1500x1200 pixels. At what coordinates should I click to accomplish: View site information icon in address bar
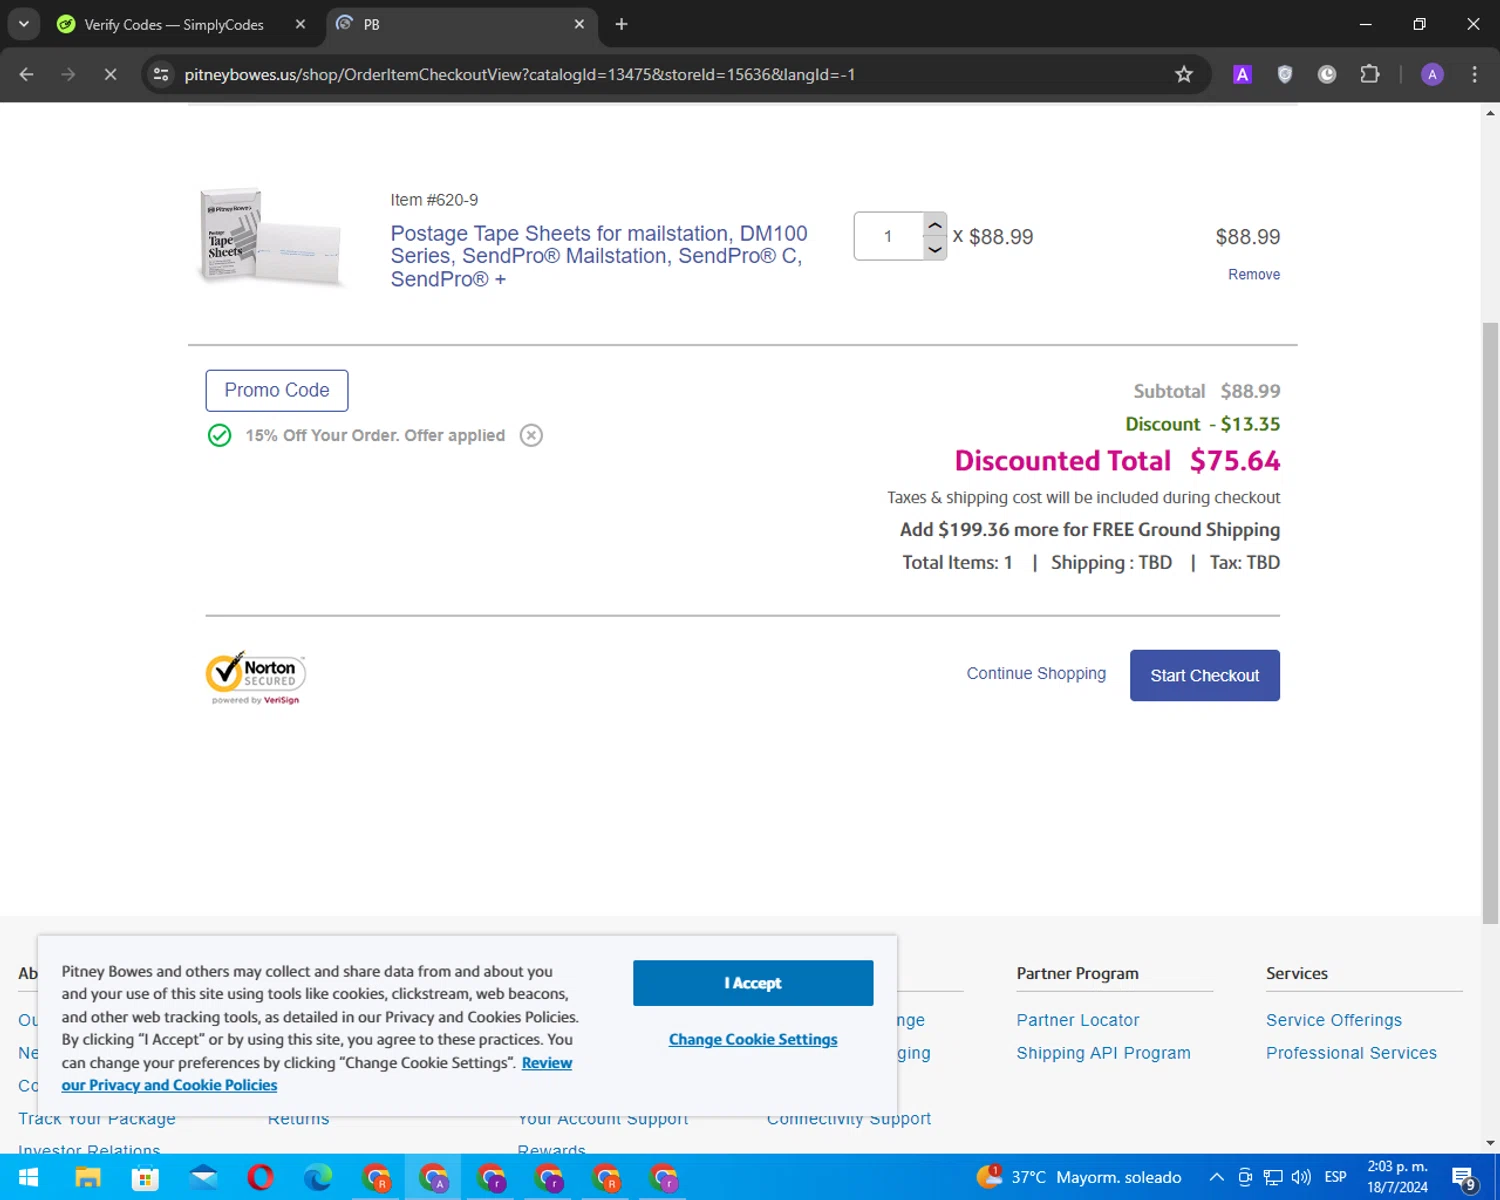pyautogui.click(x=161, y=74)
